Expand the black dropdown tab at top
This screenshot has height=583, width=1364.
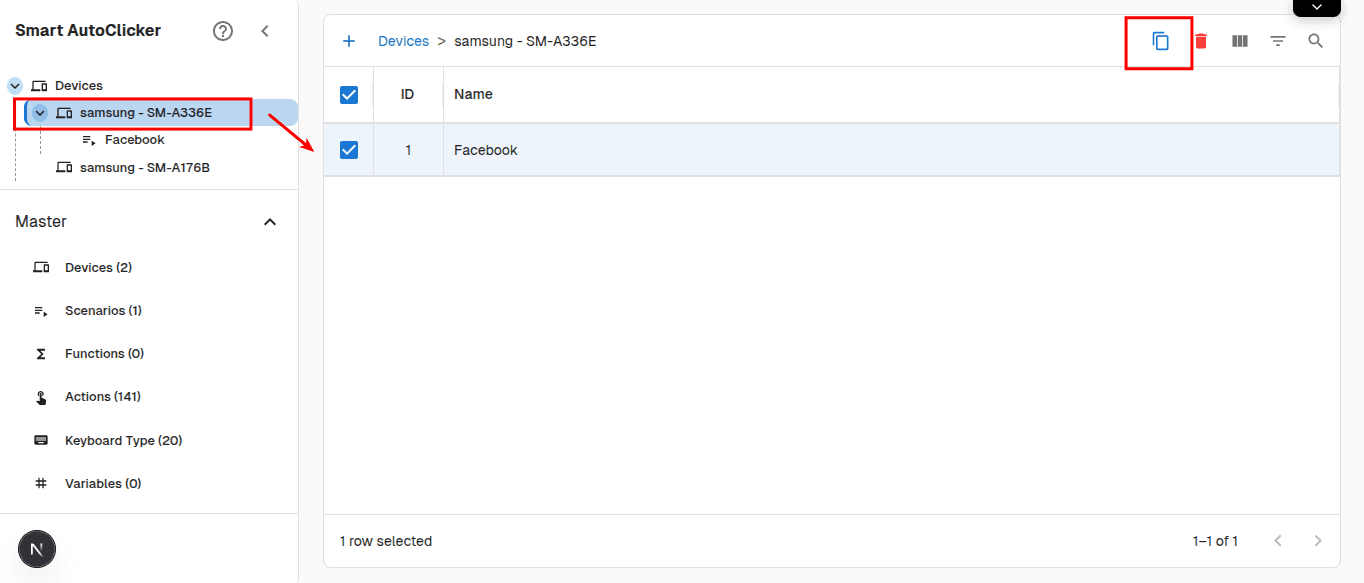point(1316,8)
